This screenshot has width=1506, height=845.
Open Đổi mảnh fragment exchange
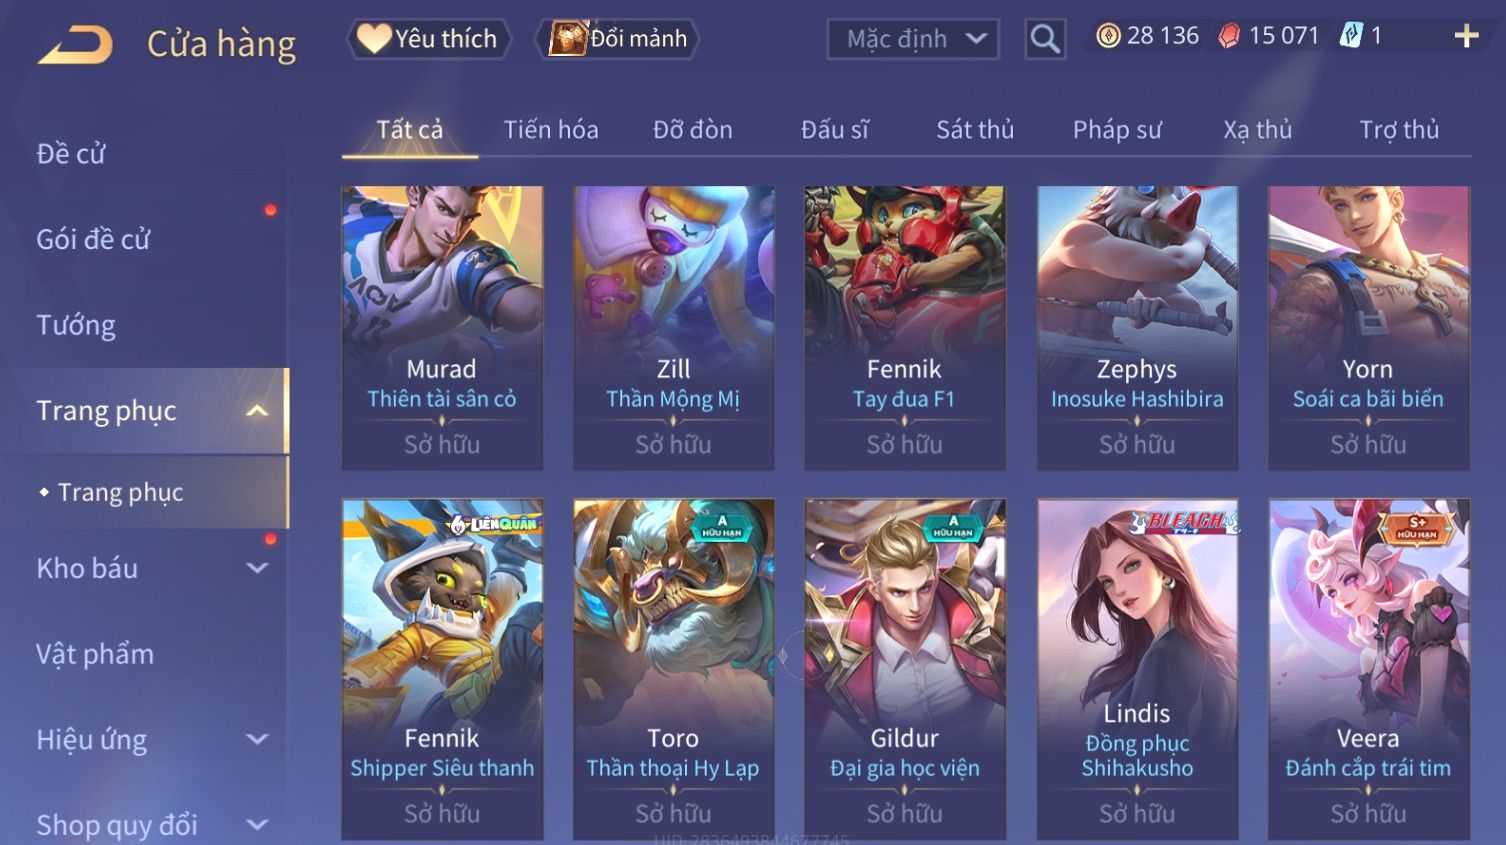(619, 39)
